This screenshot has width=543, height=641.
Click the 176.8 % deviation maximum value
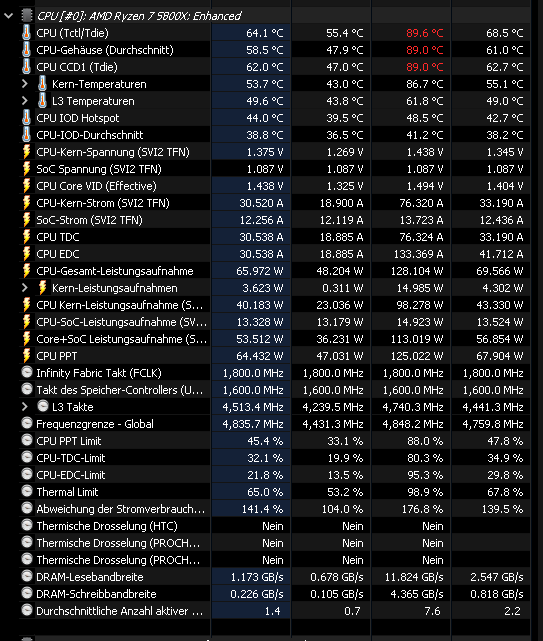423,509
